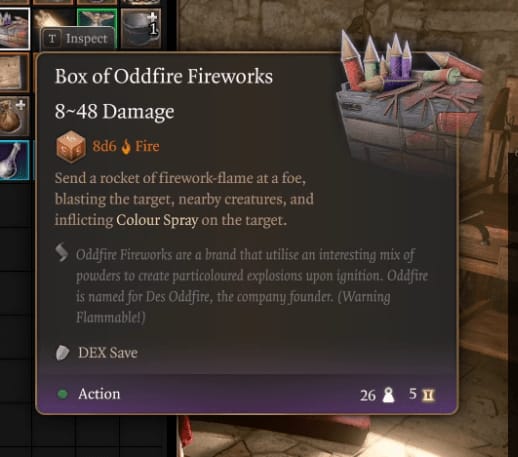The width and height of the screenshot is (518, 457).
Task: Click the 8~48 Damage heading
Action: (114, 111)
